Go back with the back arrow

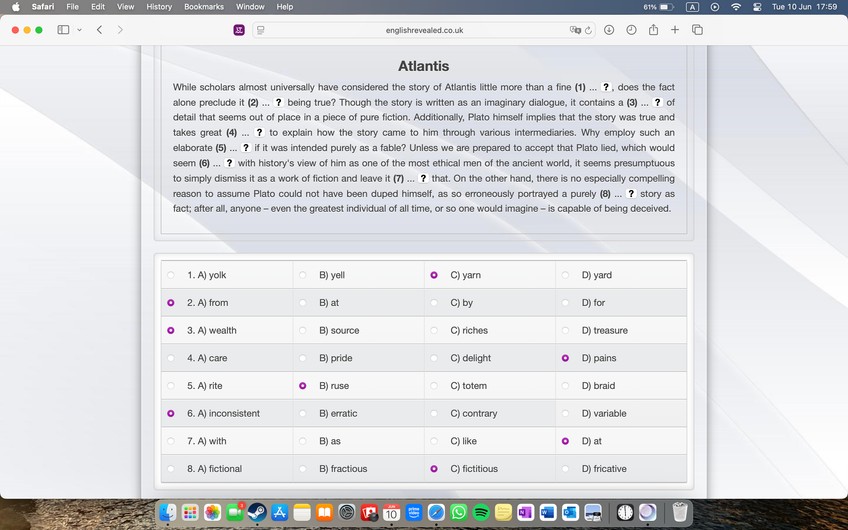pyautogui.click(x=100, y=30)
